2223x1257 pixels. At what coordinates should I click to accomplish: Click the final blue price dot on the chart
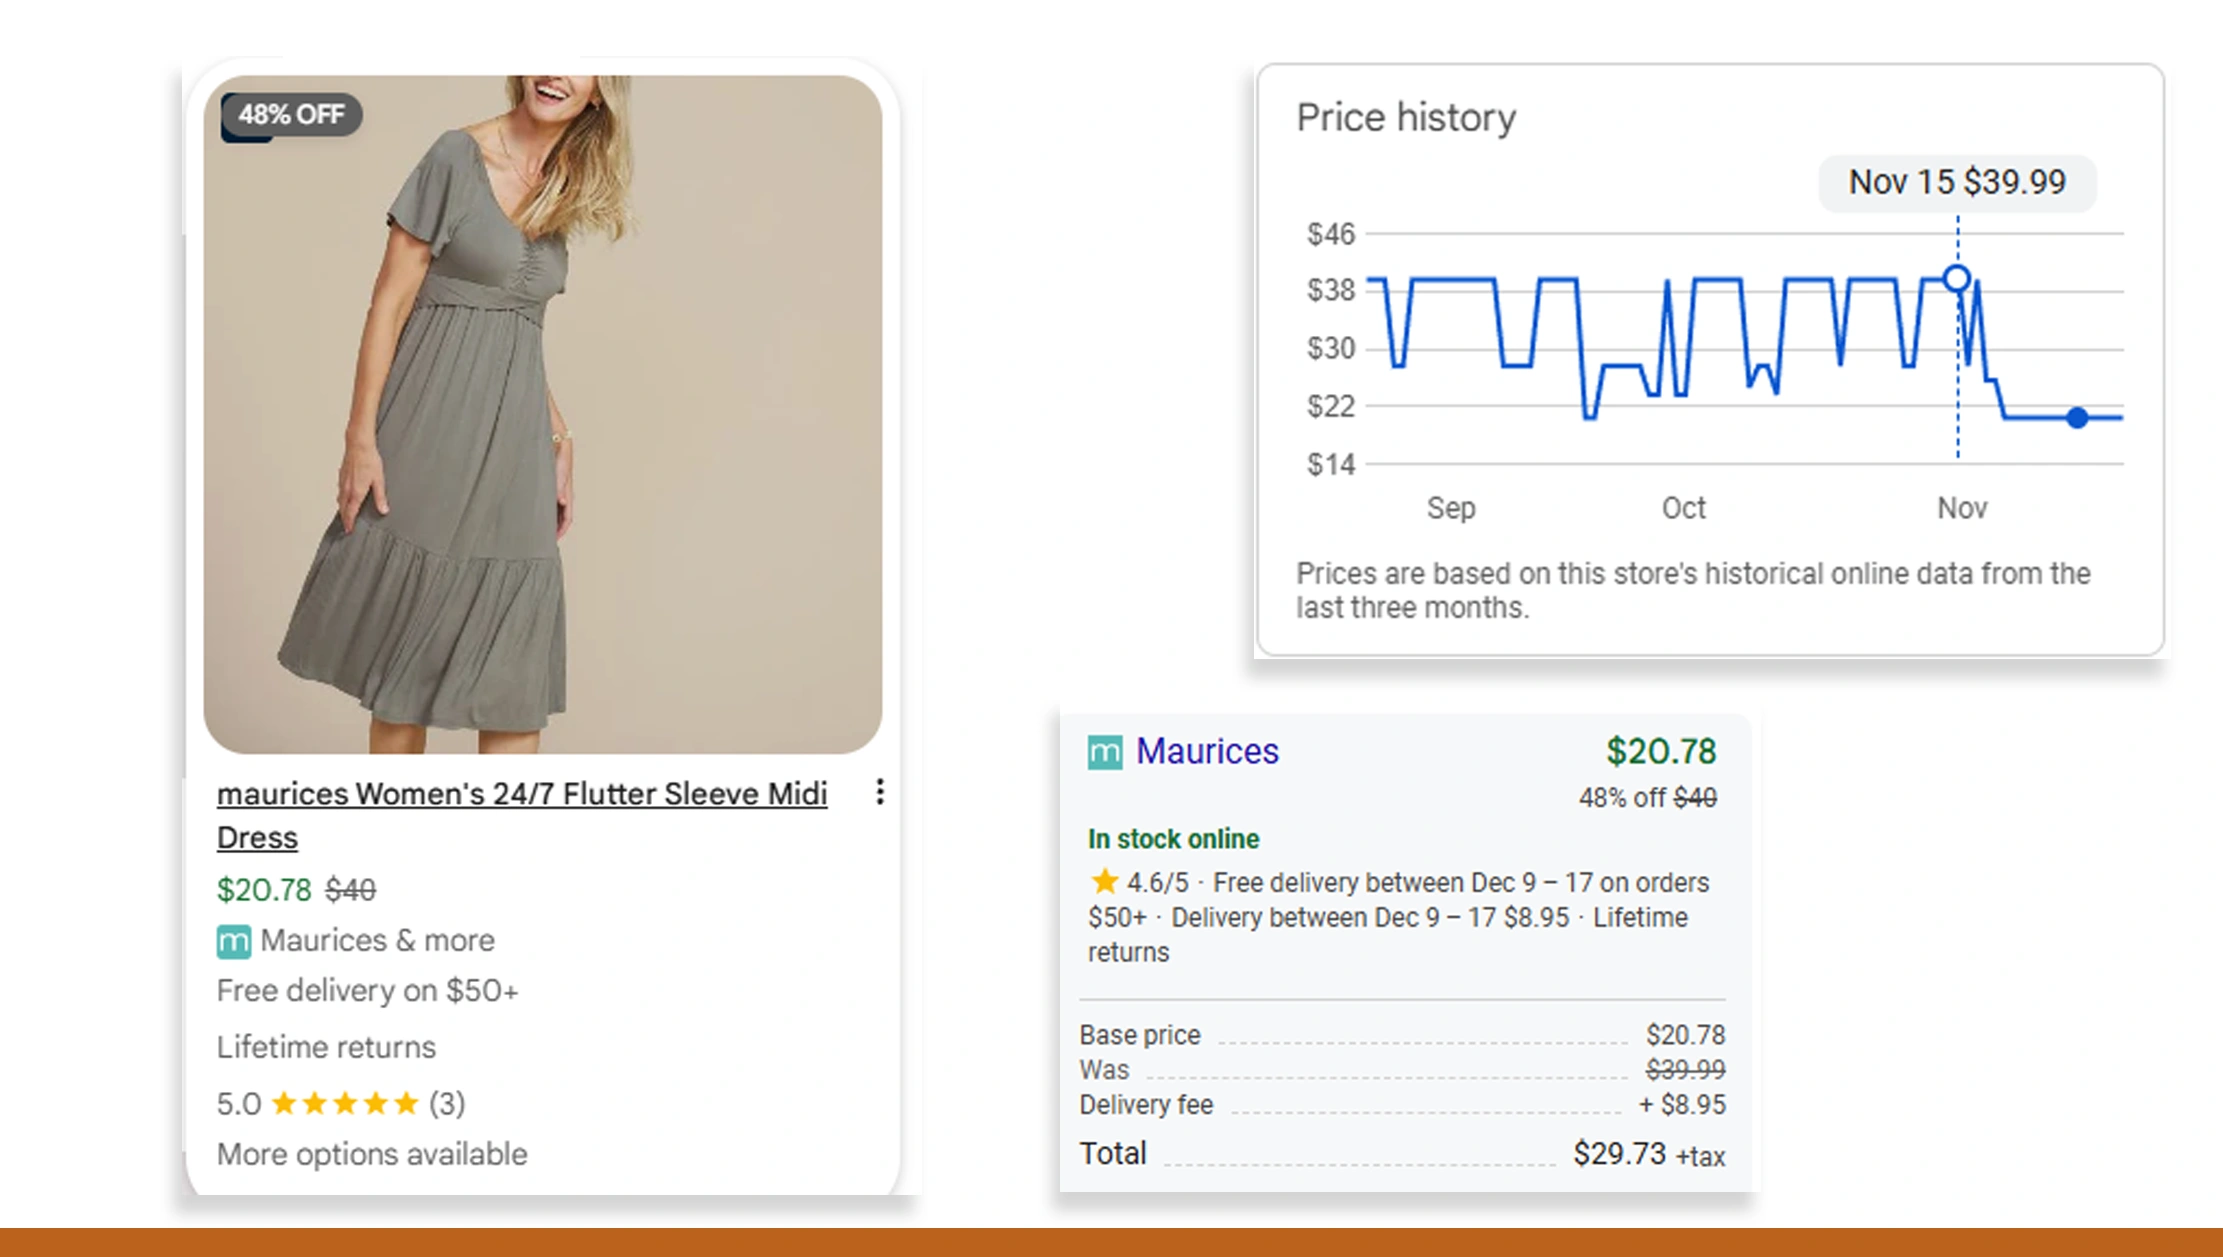(x=2075, y=418)
